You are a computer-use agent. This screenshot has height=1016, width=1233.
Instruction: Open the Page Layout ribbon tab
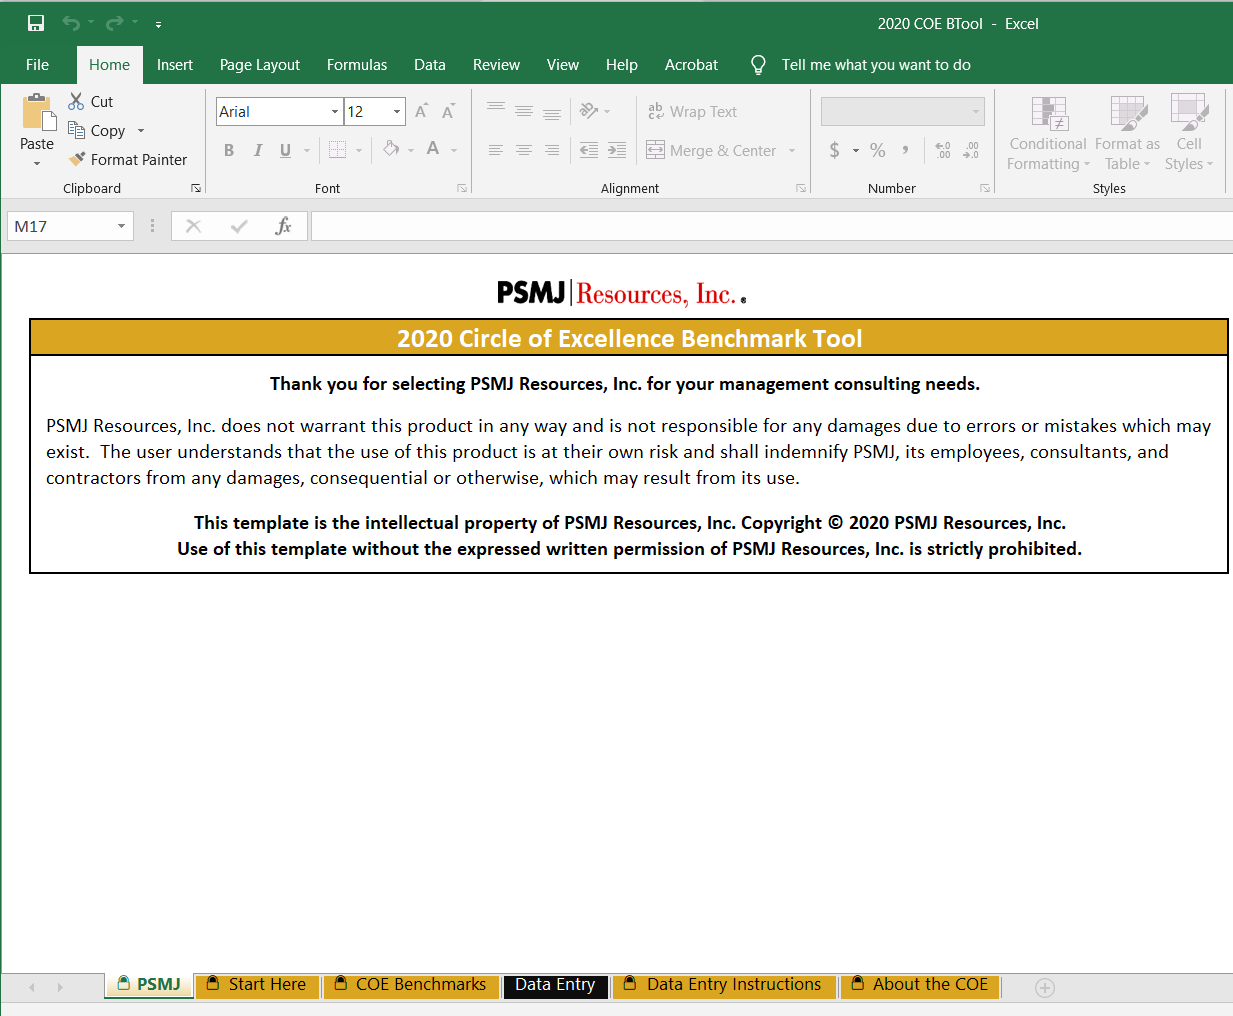coord(260,65)
